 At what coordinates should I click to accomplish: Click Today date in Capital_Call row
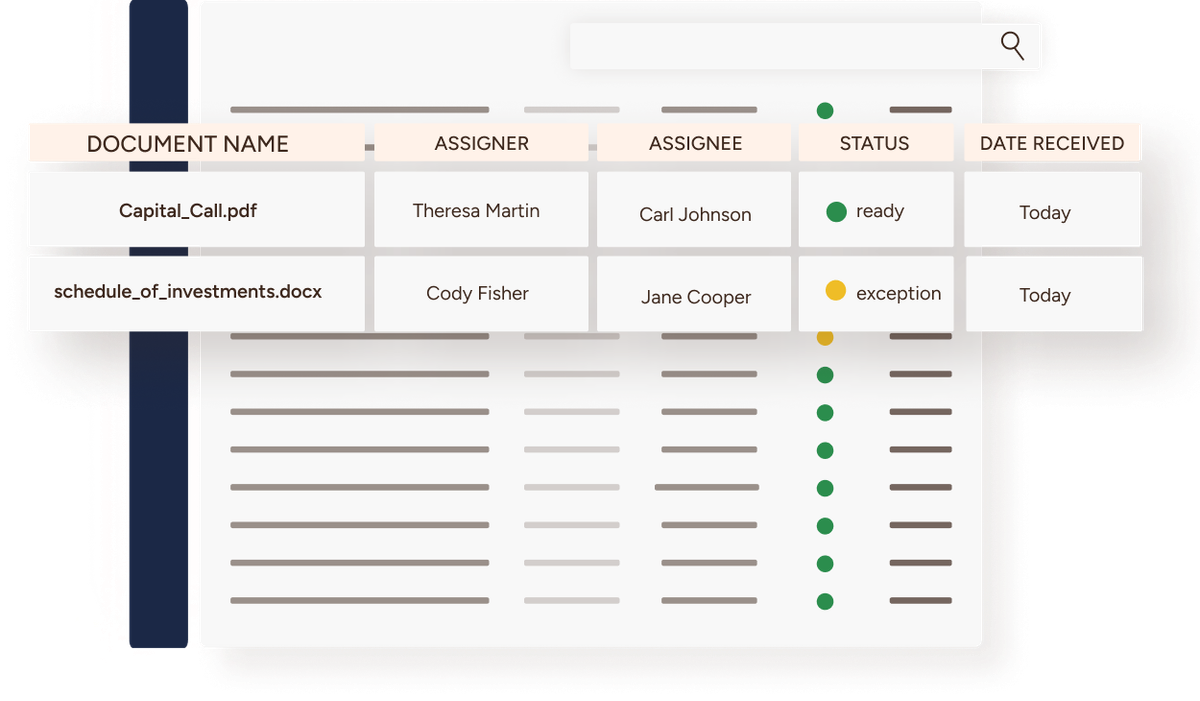click(x=1045, y=213)
